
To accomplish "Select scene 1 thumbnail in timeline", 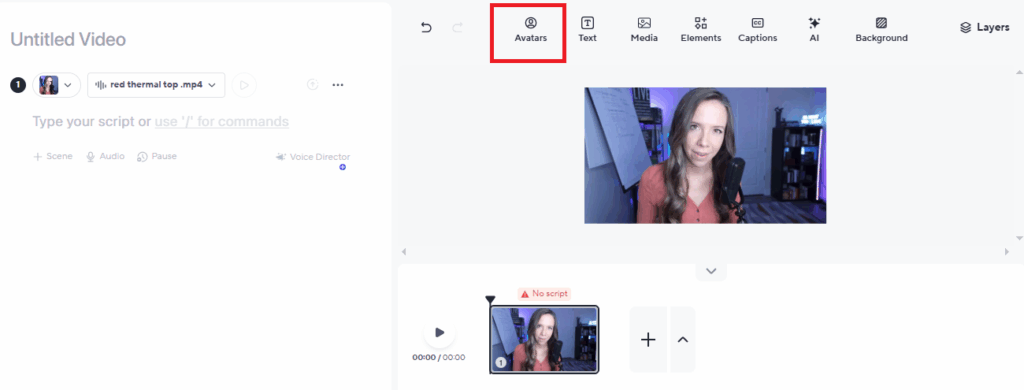I will (544, 340).
